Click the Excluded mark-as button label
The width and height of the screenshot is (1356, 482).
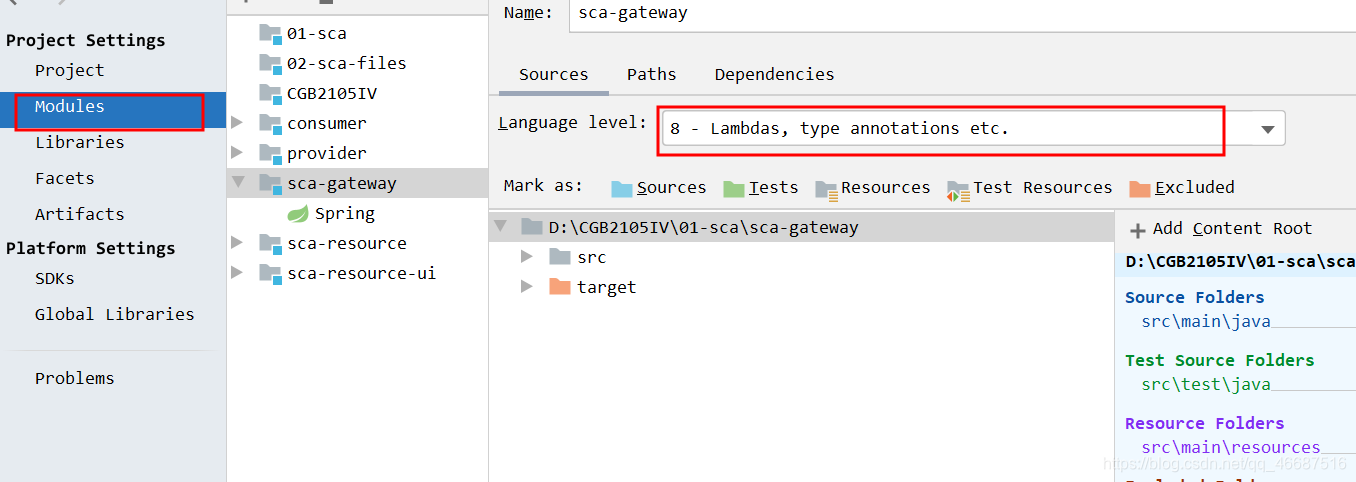(1195, 187)
